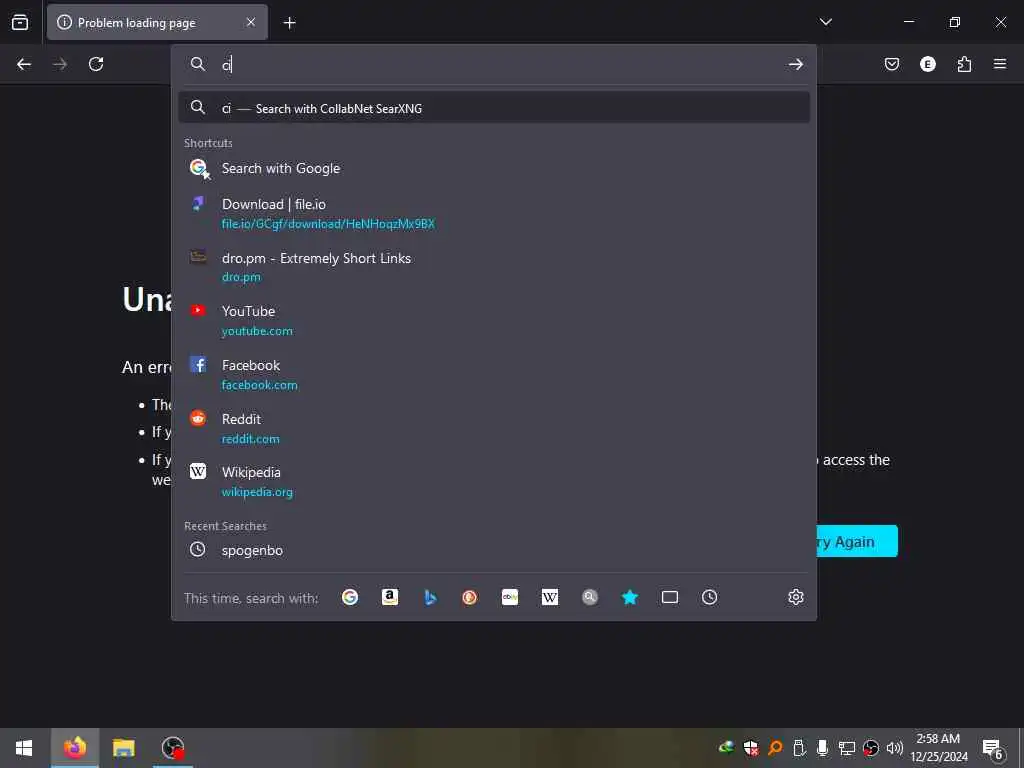Search this time with Amazon icon
The height and width of the screenshot is (768, 1024).
(x=390, y=597)
